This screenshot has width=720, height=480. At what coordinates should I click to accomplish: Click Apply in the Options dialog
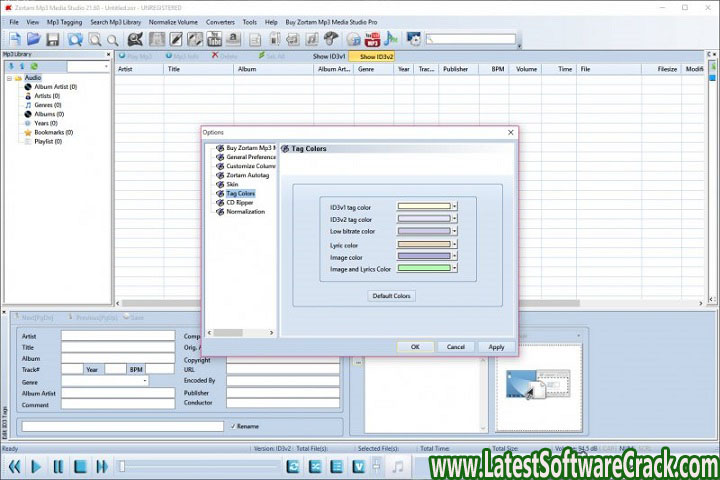coord(496,347)
